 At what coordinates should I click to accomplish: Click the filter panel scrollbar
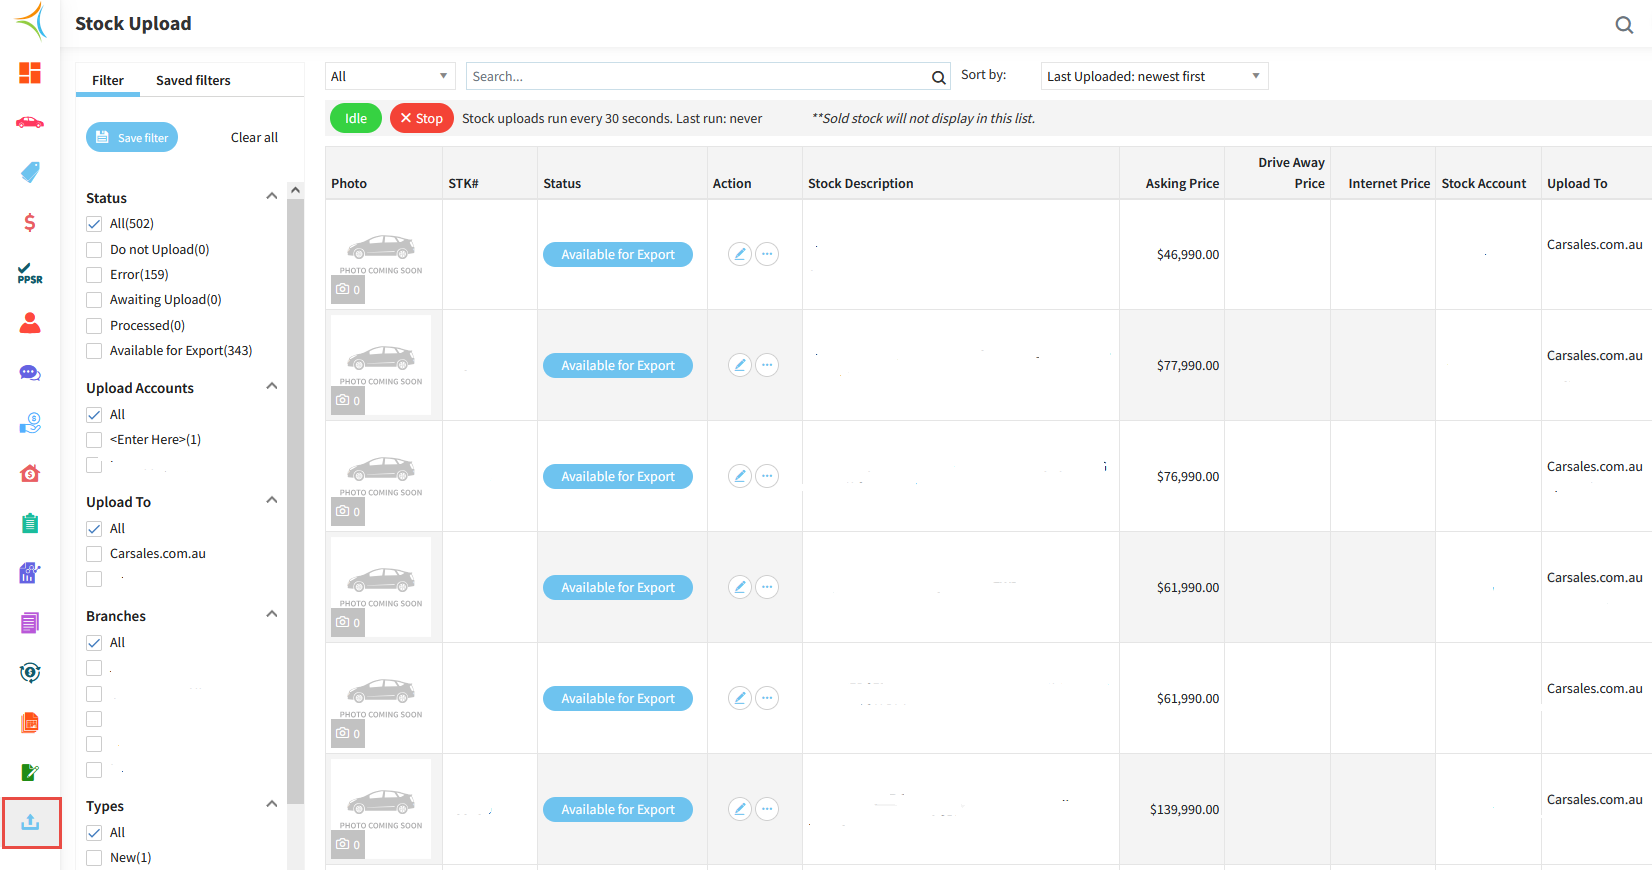tap(295, 500)
